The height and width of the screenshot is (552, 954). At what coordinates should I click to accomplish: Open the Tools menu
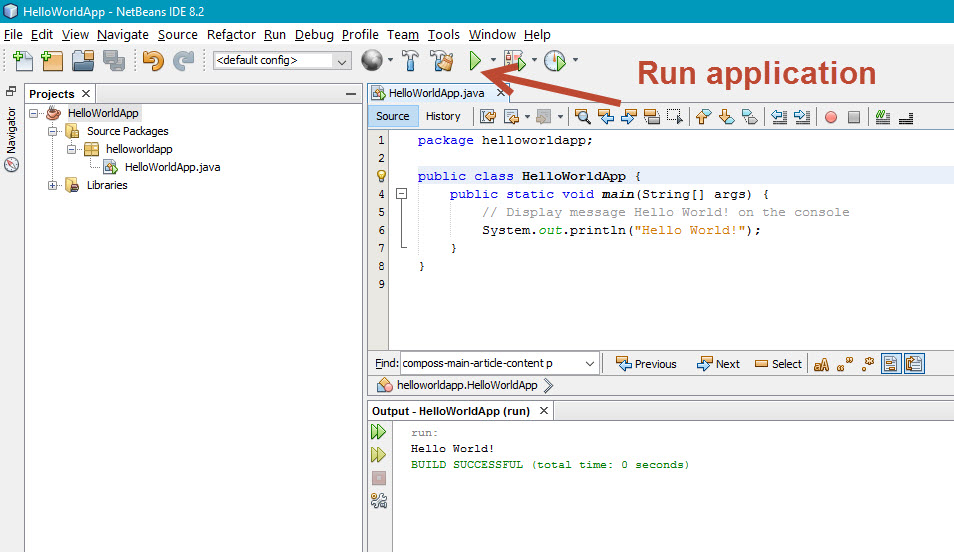(444, 35)
